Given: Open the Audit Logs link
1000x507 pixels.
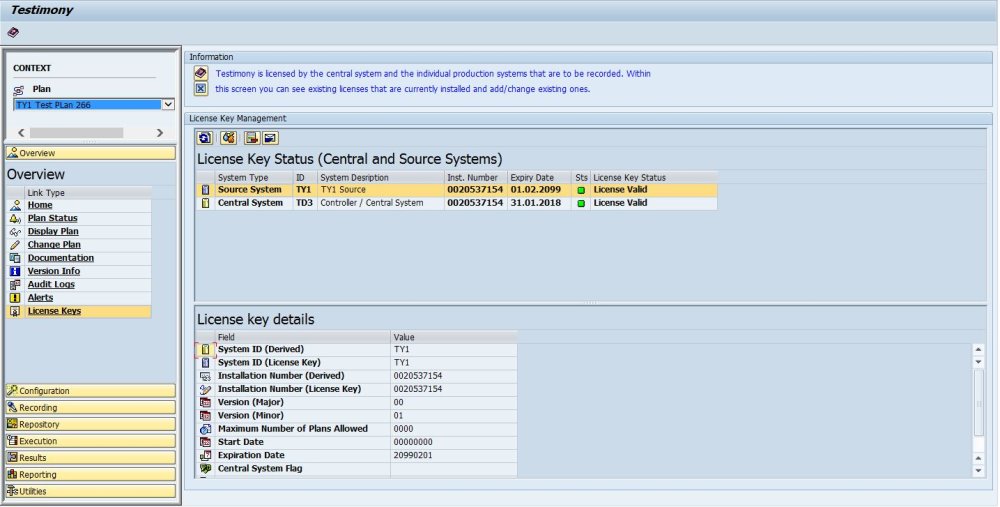Looking at the screenshot, I should (x=51, y=284).
